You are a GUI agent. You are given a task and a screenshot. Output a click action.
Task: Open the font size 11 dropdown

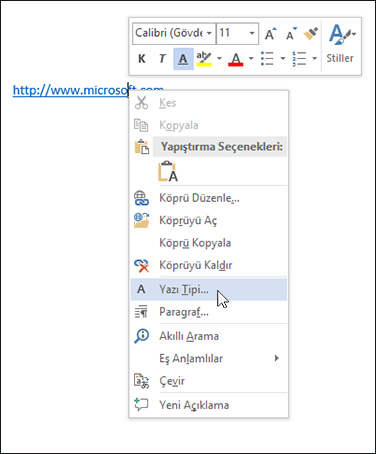(x=252, y=33)
